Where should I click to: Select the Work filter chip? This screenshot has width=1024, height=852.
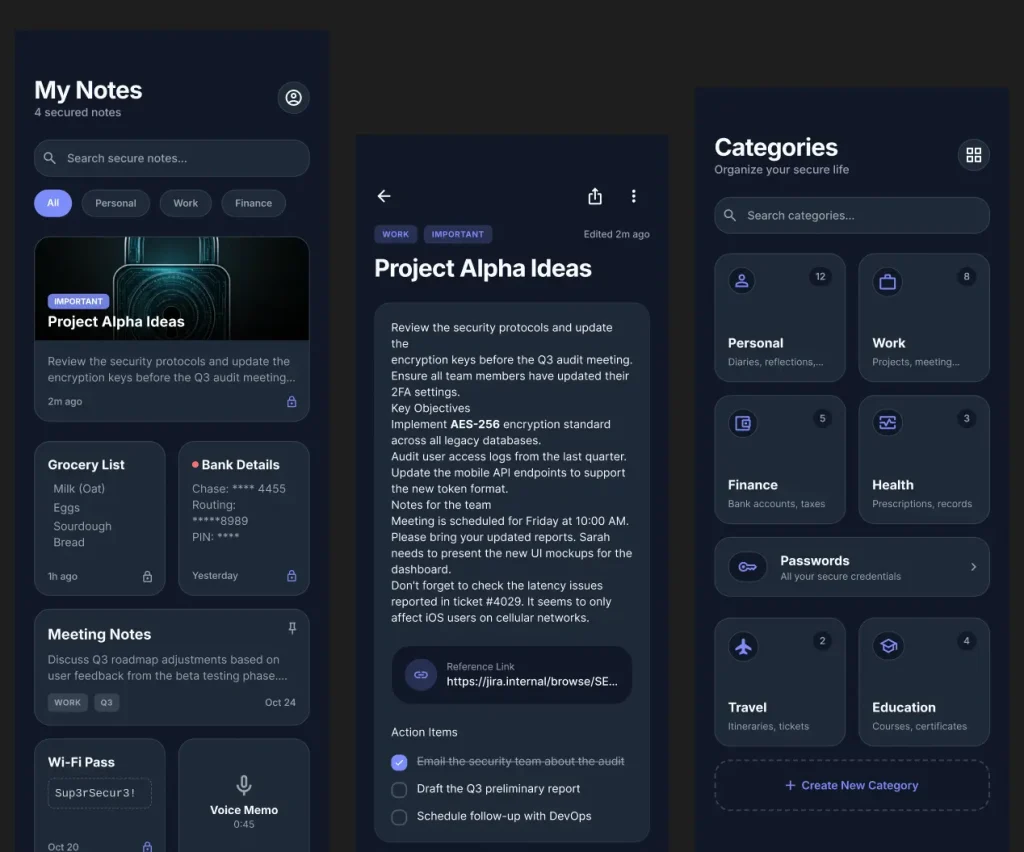pos(185,203)
